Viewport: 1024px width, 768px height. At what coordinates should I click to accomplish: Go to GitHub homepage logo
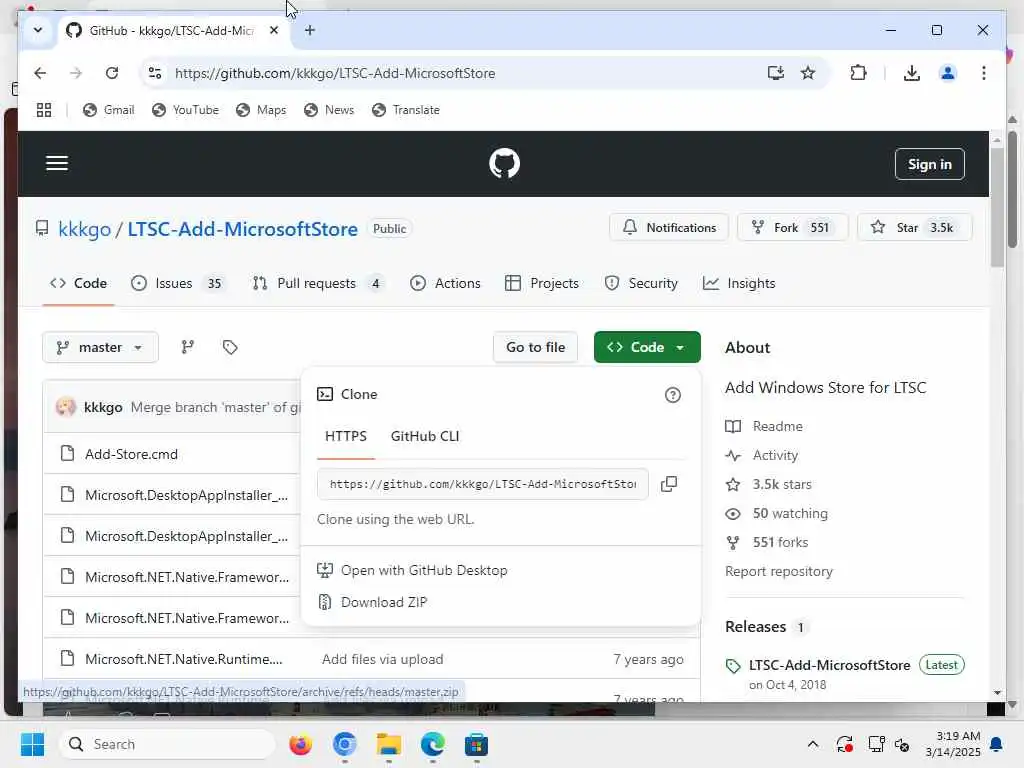point(504,163)
